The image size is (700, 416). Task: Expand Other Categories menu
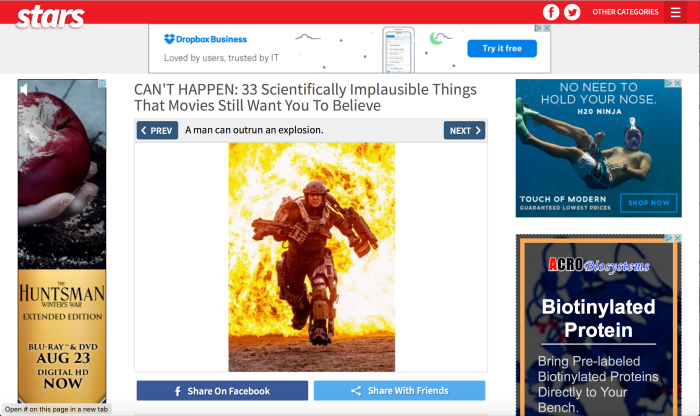tap(625, 12)
